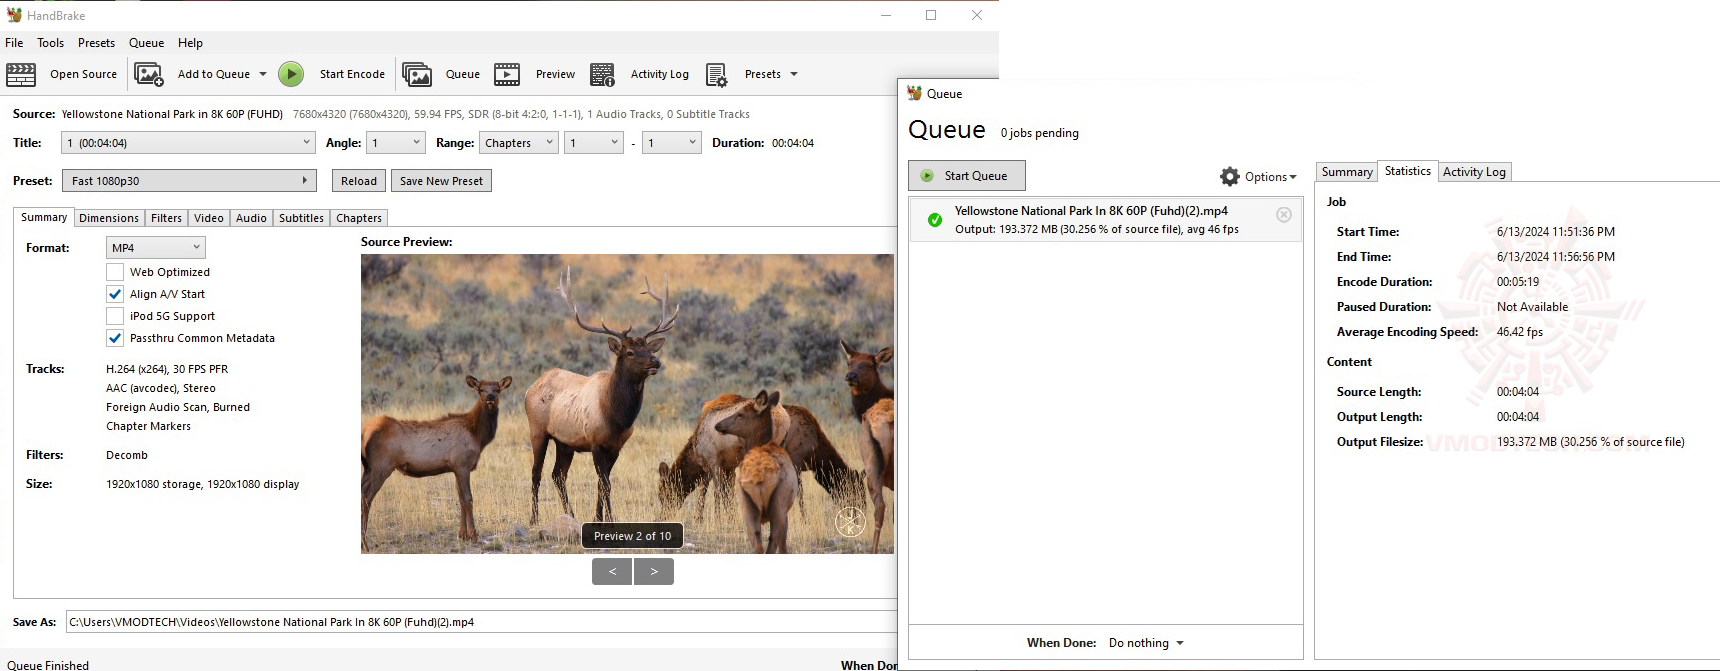The width and height of the screenshot is (1720, 671).
Task: Switch to the Chapters tab
Action: coord(359,218)
